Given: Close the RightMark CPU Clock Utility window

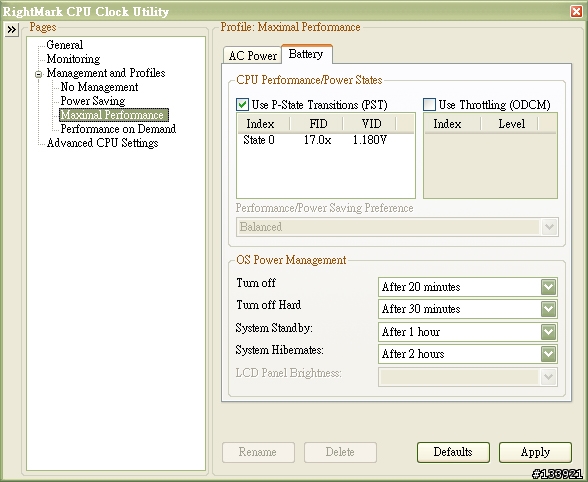Looking at the screenshot, I should tap(577, 12).
